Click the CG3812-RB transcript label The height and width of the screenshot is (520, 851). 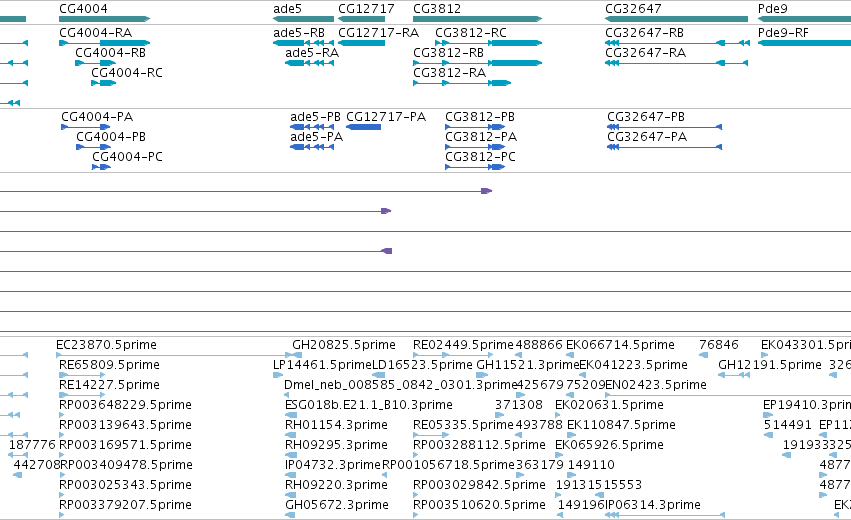point(448,53)
